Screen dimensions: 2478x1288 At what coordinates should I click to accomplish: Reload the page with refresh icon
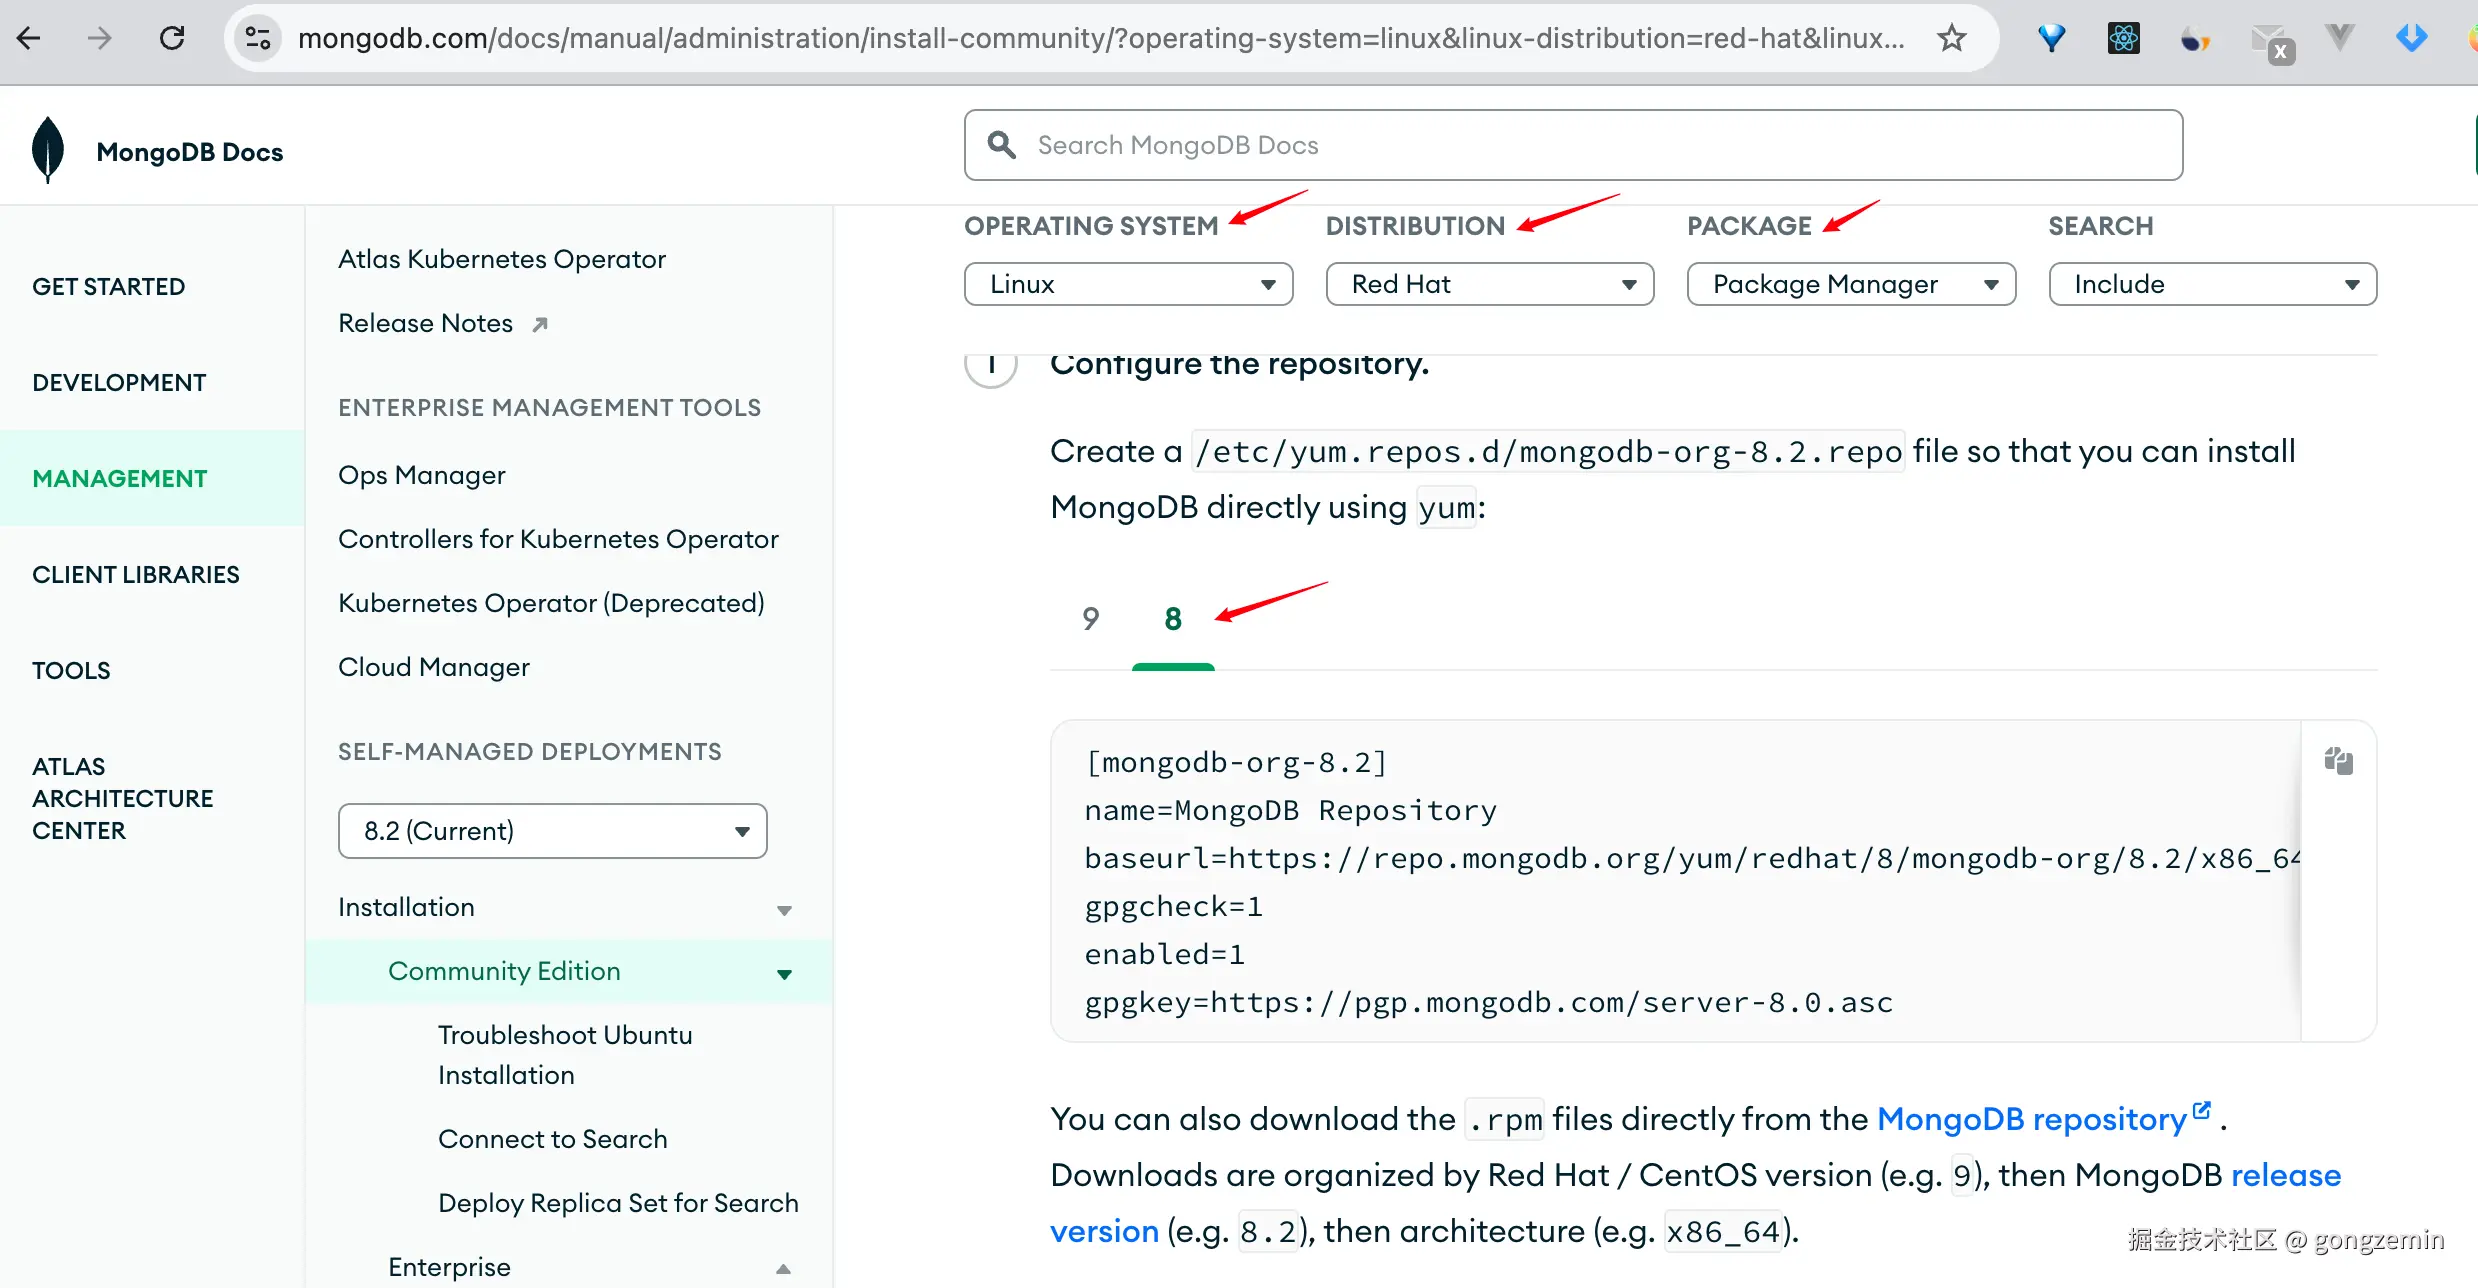[172, 39]
